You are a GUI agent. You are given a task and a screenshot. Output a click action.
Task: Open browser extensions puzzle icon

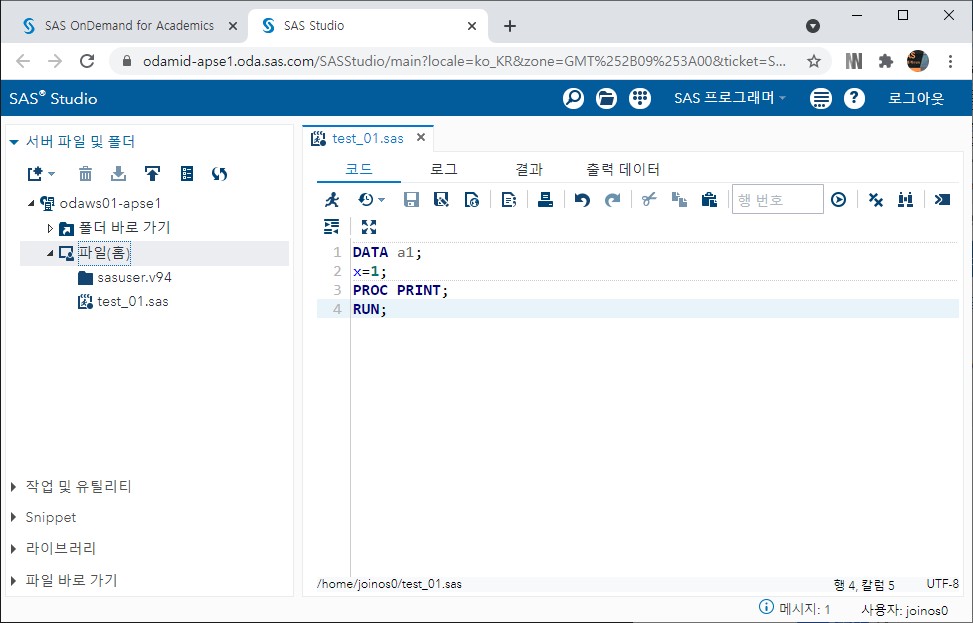[x=886, y=61]
